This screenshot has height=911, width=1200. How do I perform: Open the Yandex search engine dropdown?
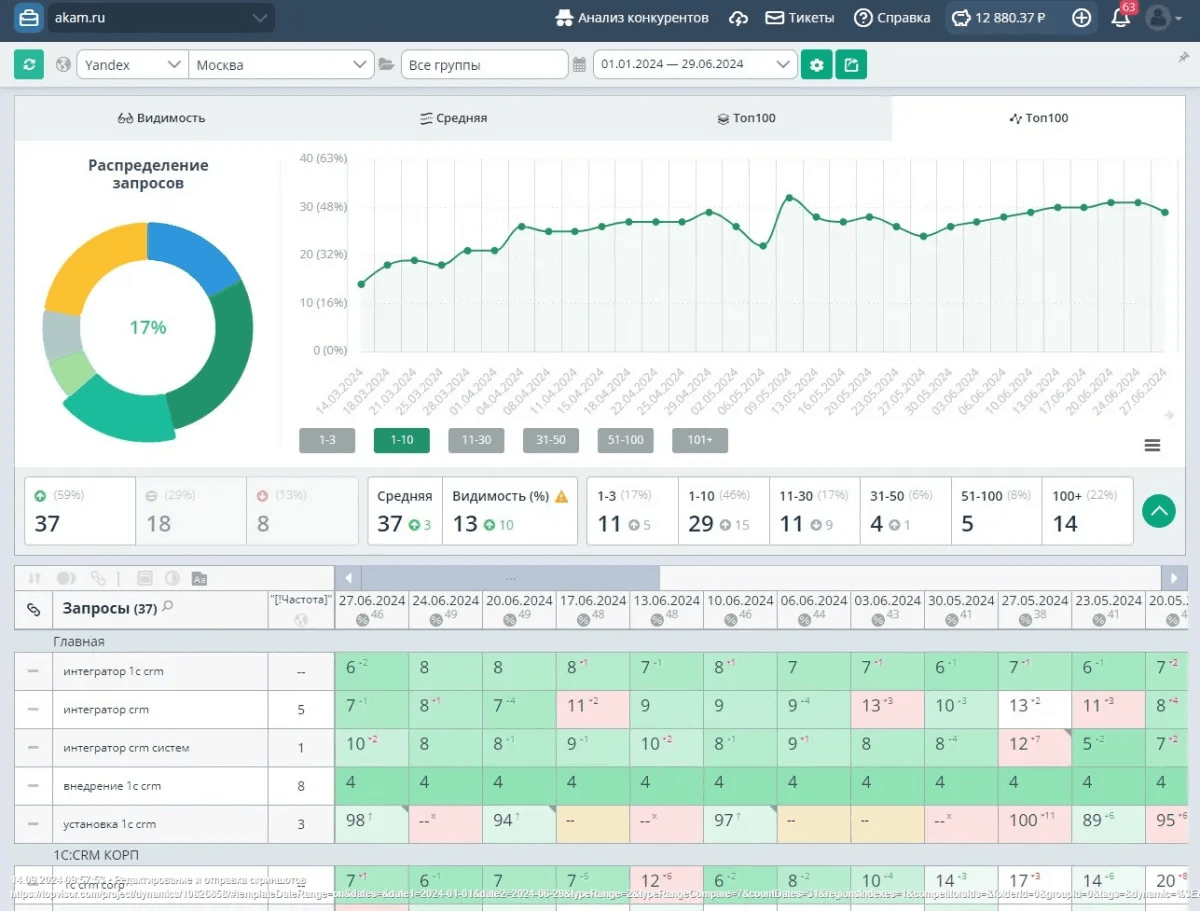132,65
